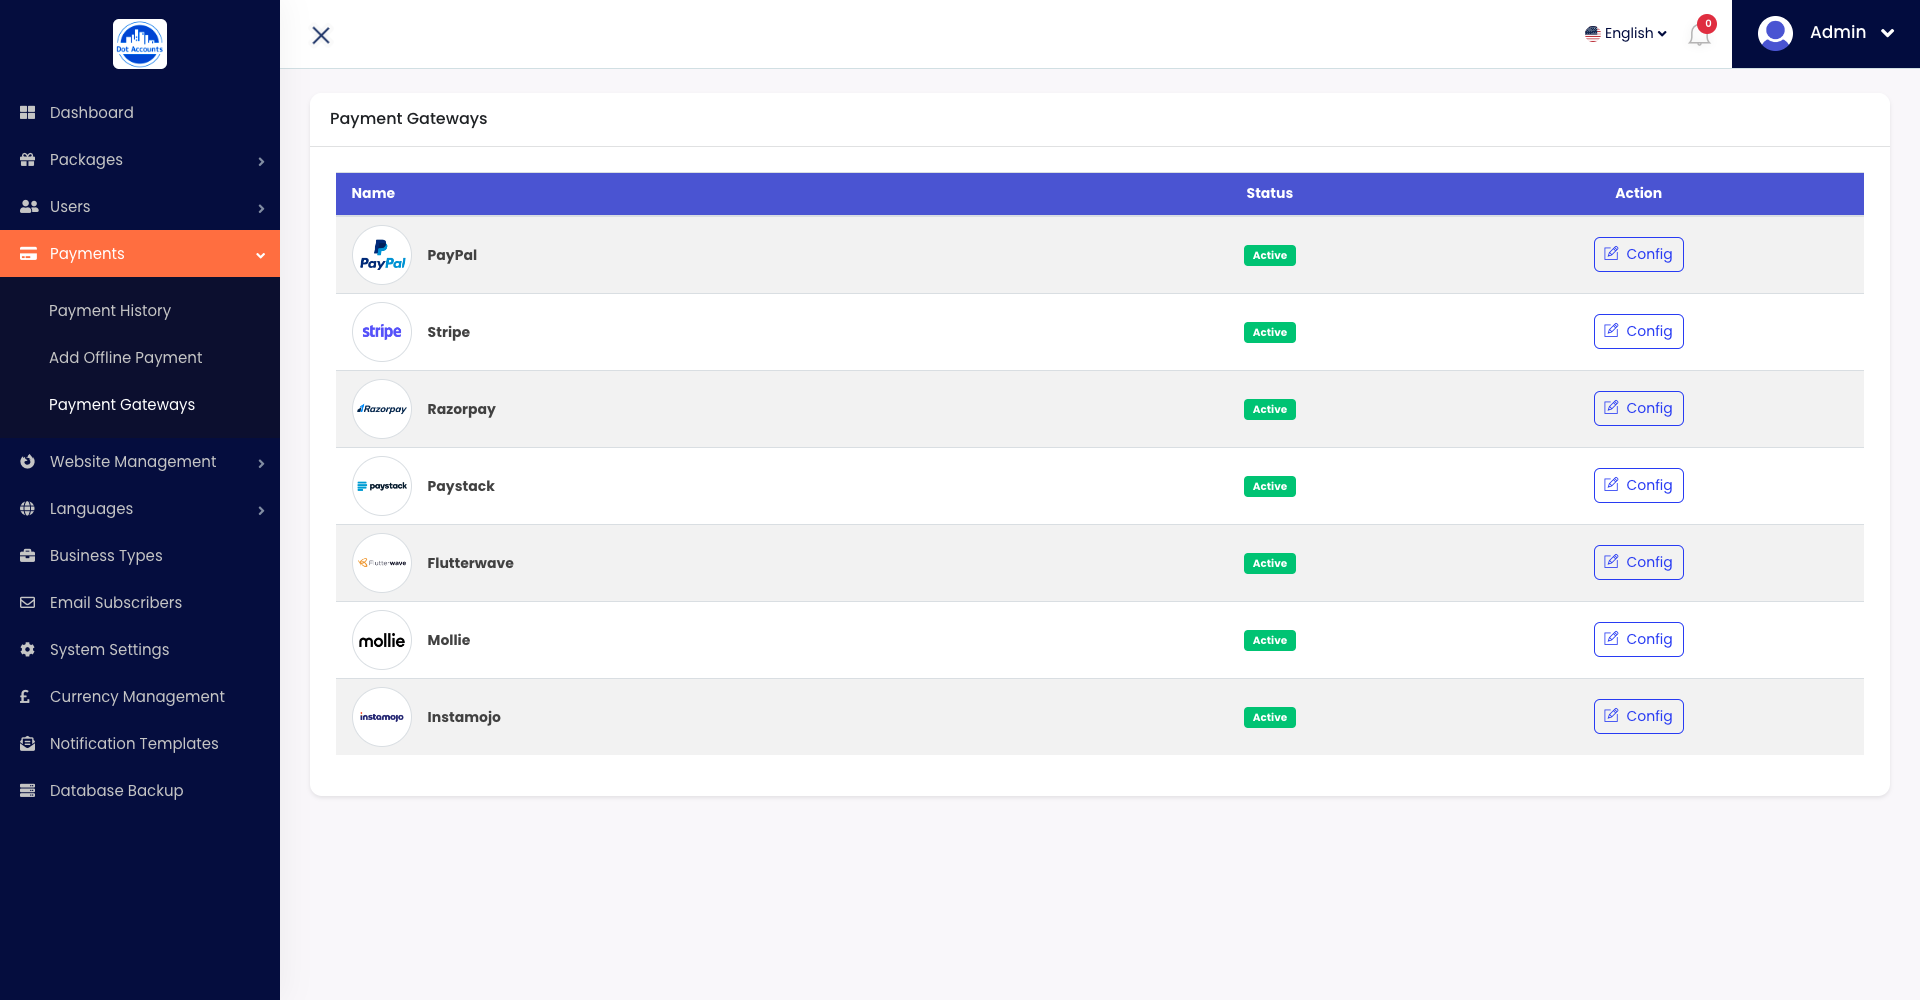Go to Database Backup page
The image size is (1920, 1000).
116,791
